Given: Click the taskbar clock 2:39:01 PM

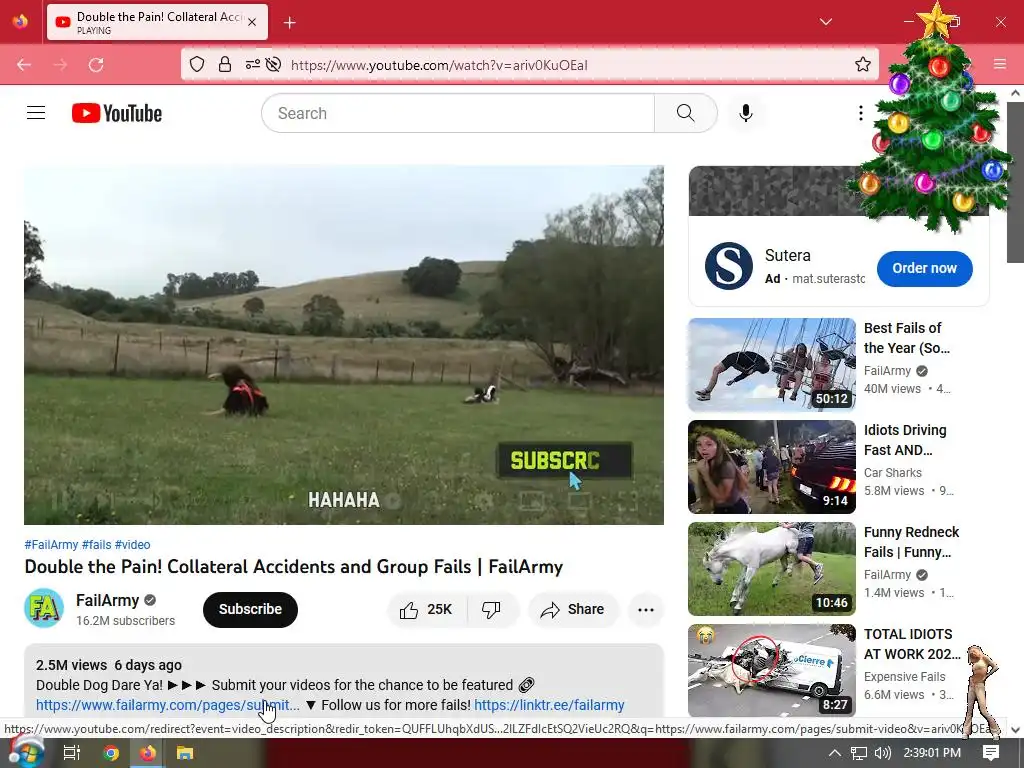Looking at the screenshot, I should tap(932, 753).
